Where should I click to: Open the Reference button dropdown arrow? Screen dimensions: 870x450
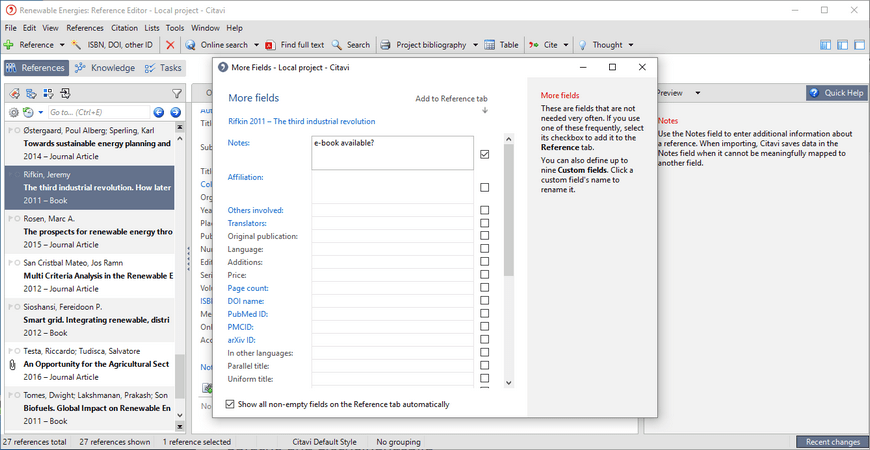click(x=62, y=45)
